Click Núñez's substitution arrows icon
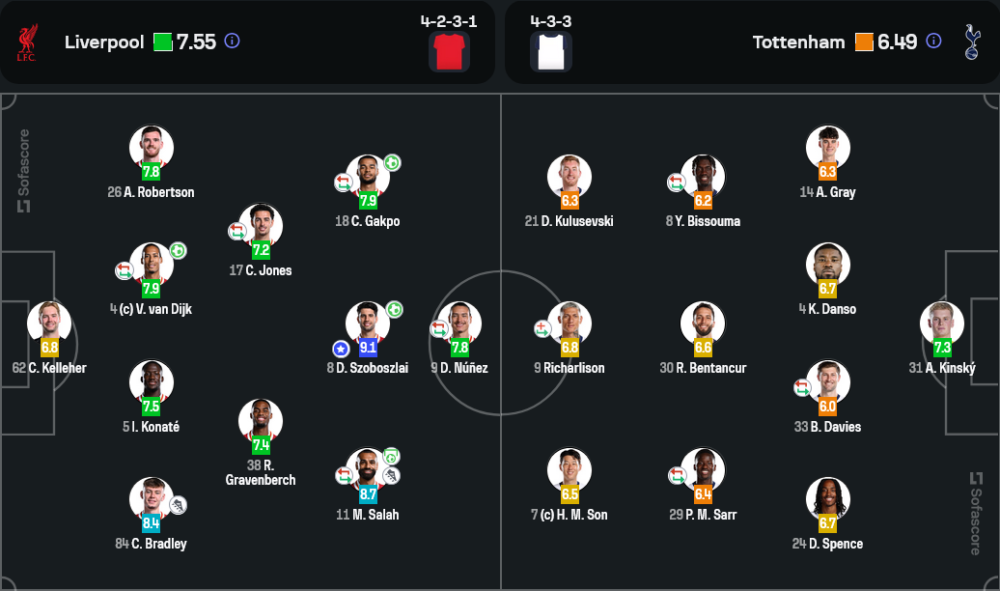This screenshot has height=591, width=1000. point(438,328)
